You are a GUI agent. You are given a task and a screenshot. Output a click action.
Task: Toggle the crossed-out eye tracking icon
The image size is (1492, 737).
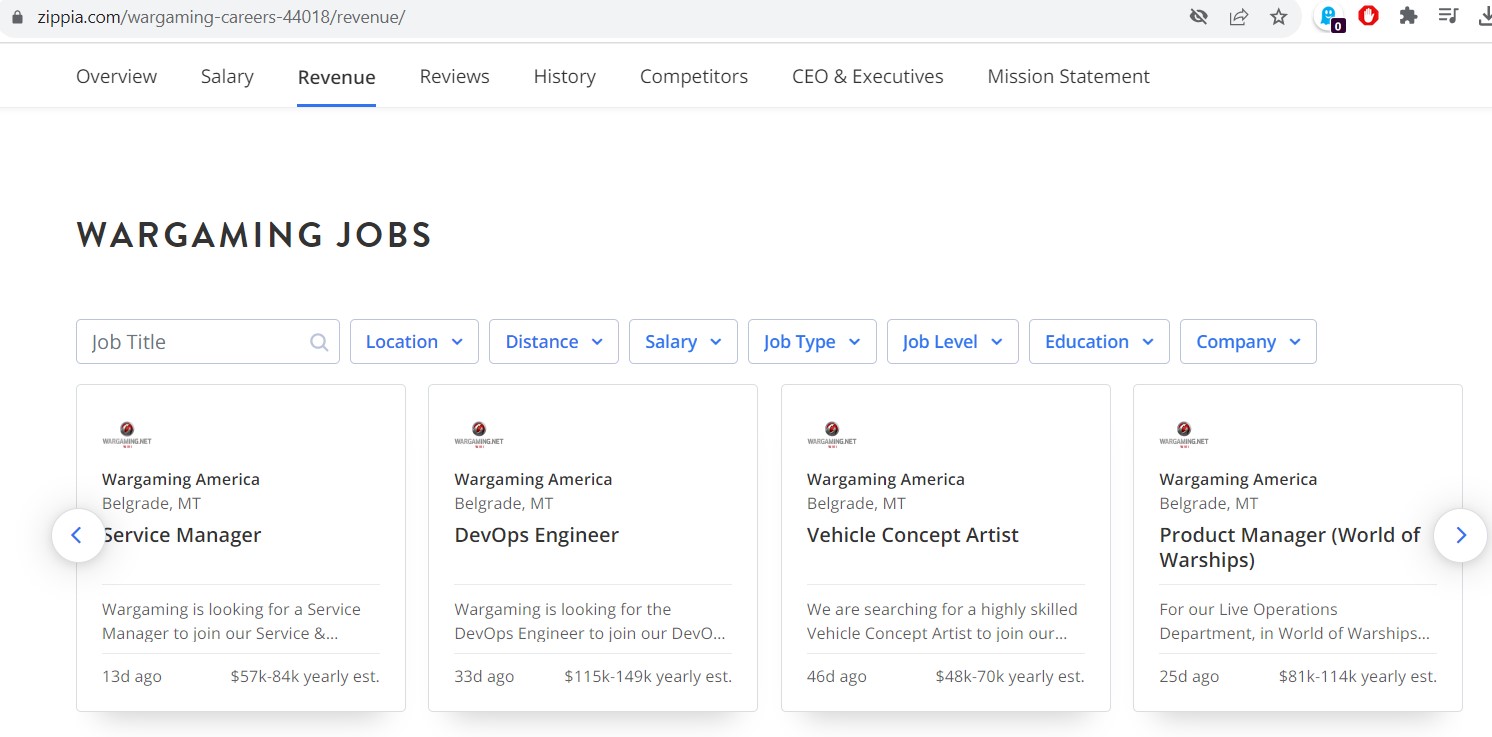coord(1198,17)
